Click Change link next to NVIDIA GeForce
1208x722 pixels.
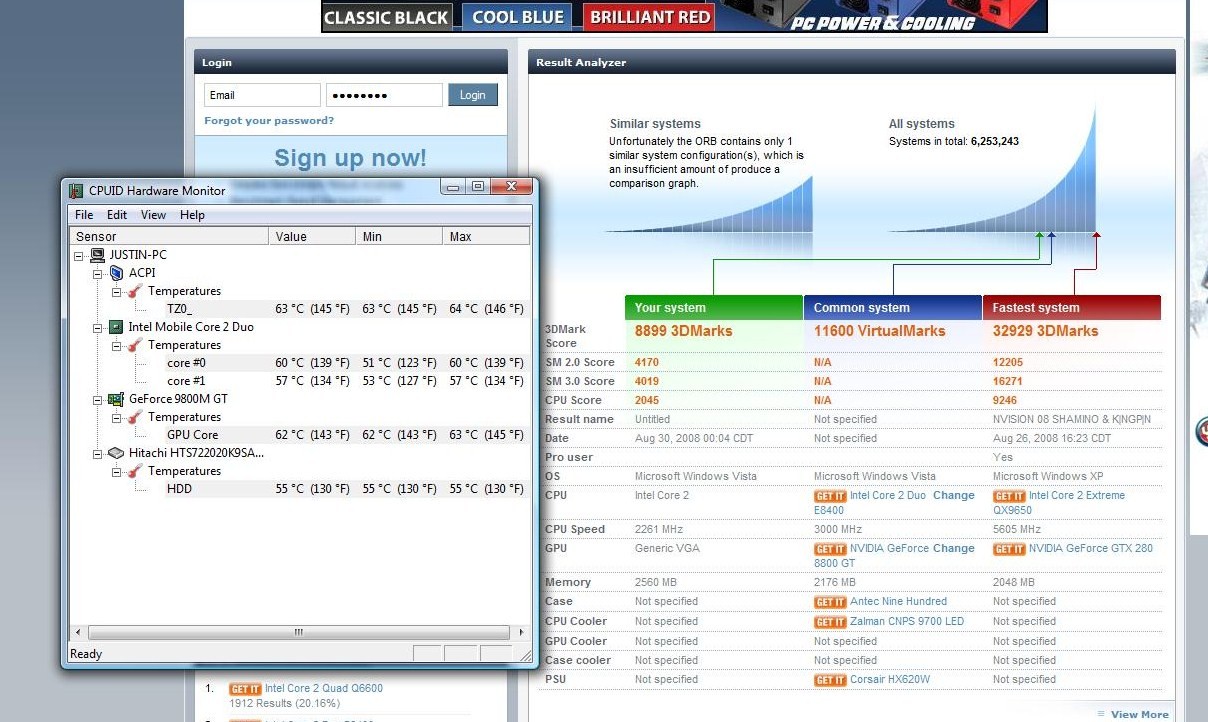954,549
